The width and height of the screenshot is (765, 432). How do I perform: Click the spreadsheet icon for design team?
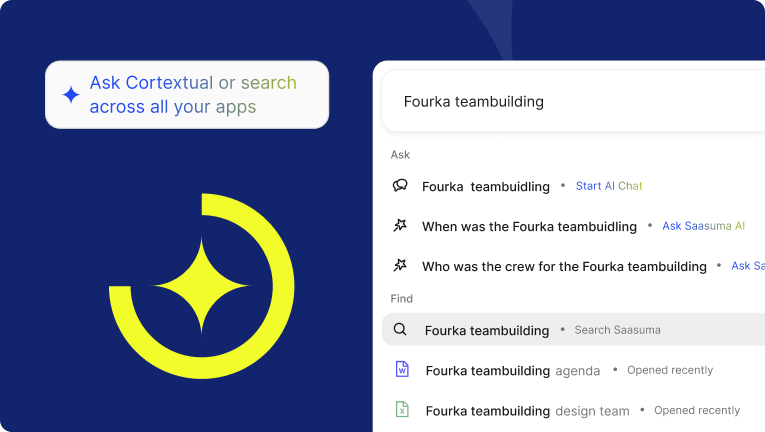click(x=402, y=410)
